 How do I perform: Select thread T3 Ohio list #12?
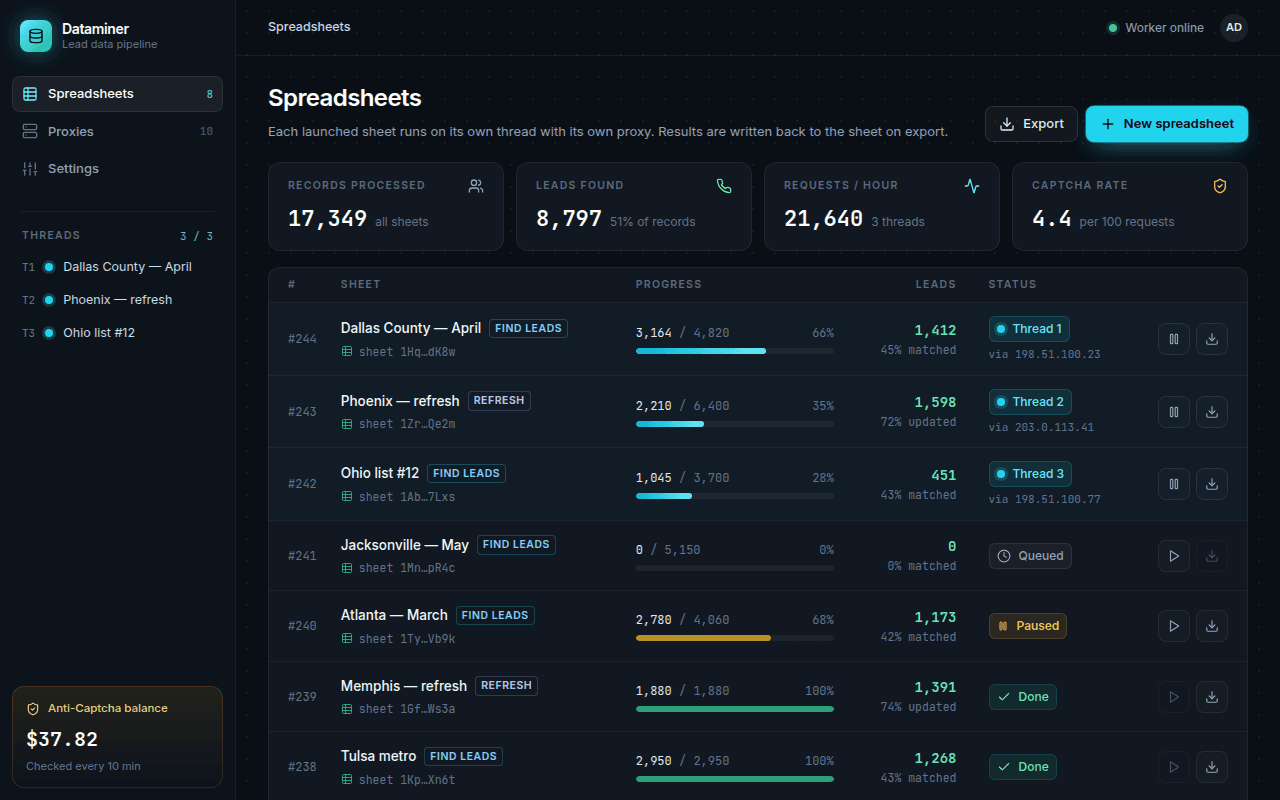point(117,333)
